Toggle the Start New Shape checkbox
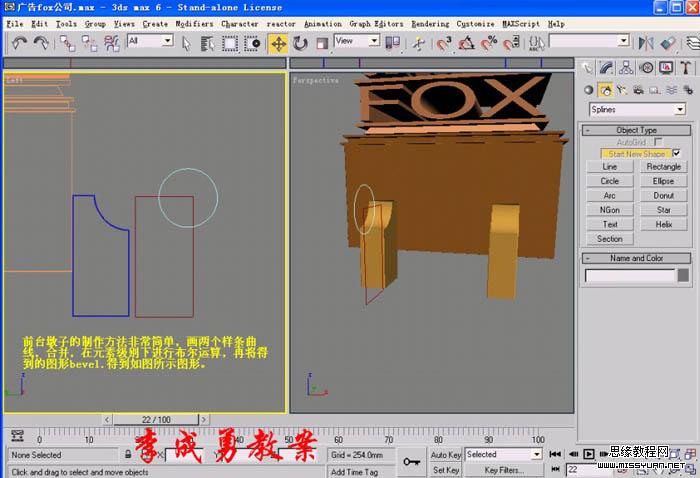The image size is (700, 478). tap(676, 153)
